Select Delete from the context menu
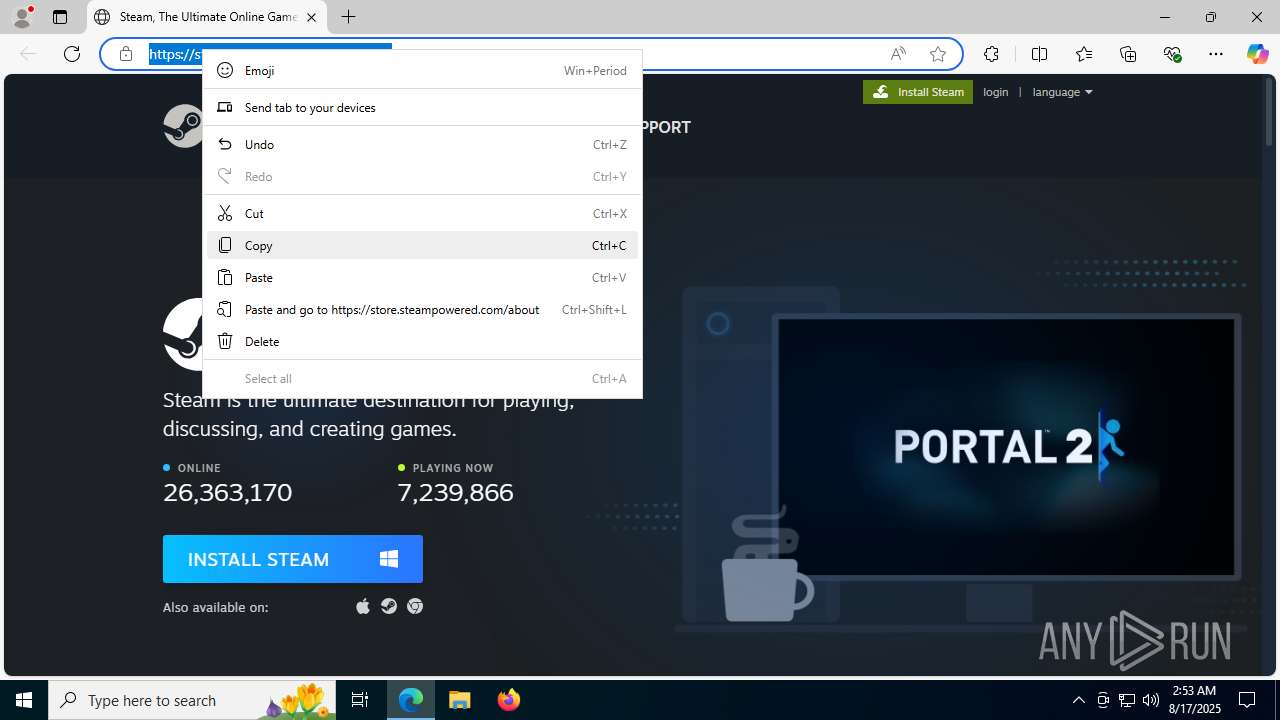 tap(422, 341)
